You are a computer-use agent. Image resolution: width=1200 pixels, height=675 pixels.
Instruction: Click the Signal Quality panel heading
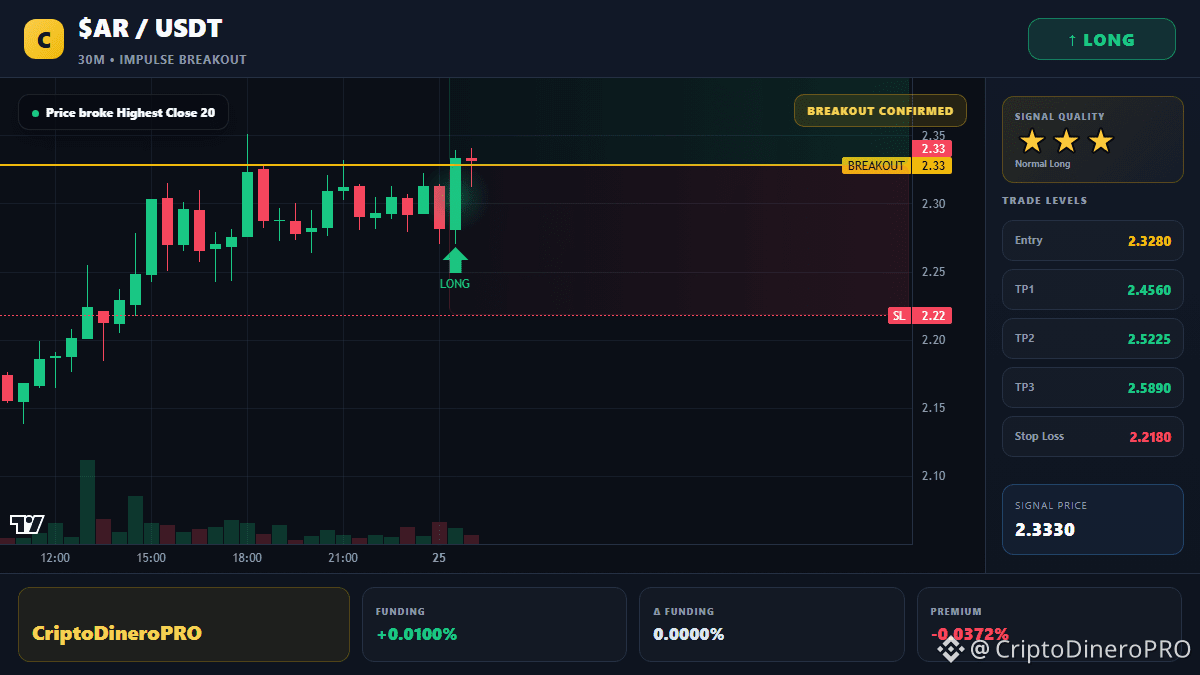pyautogui.click(x=1060, y=117)
